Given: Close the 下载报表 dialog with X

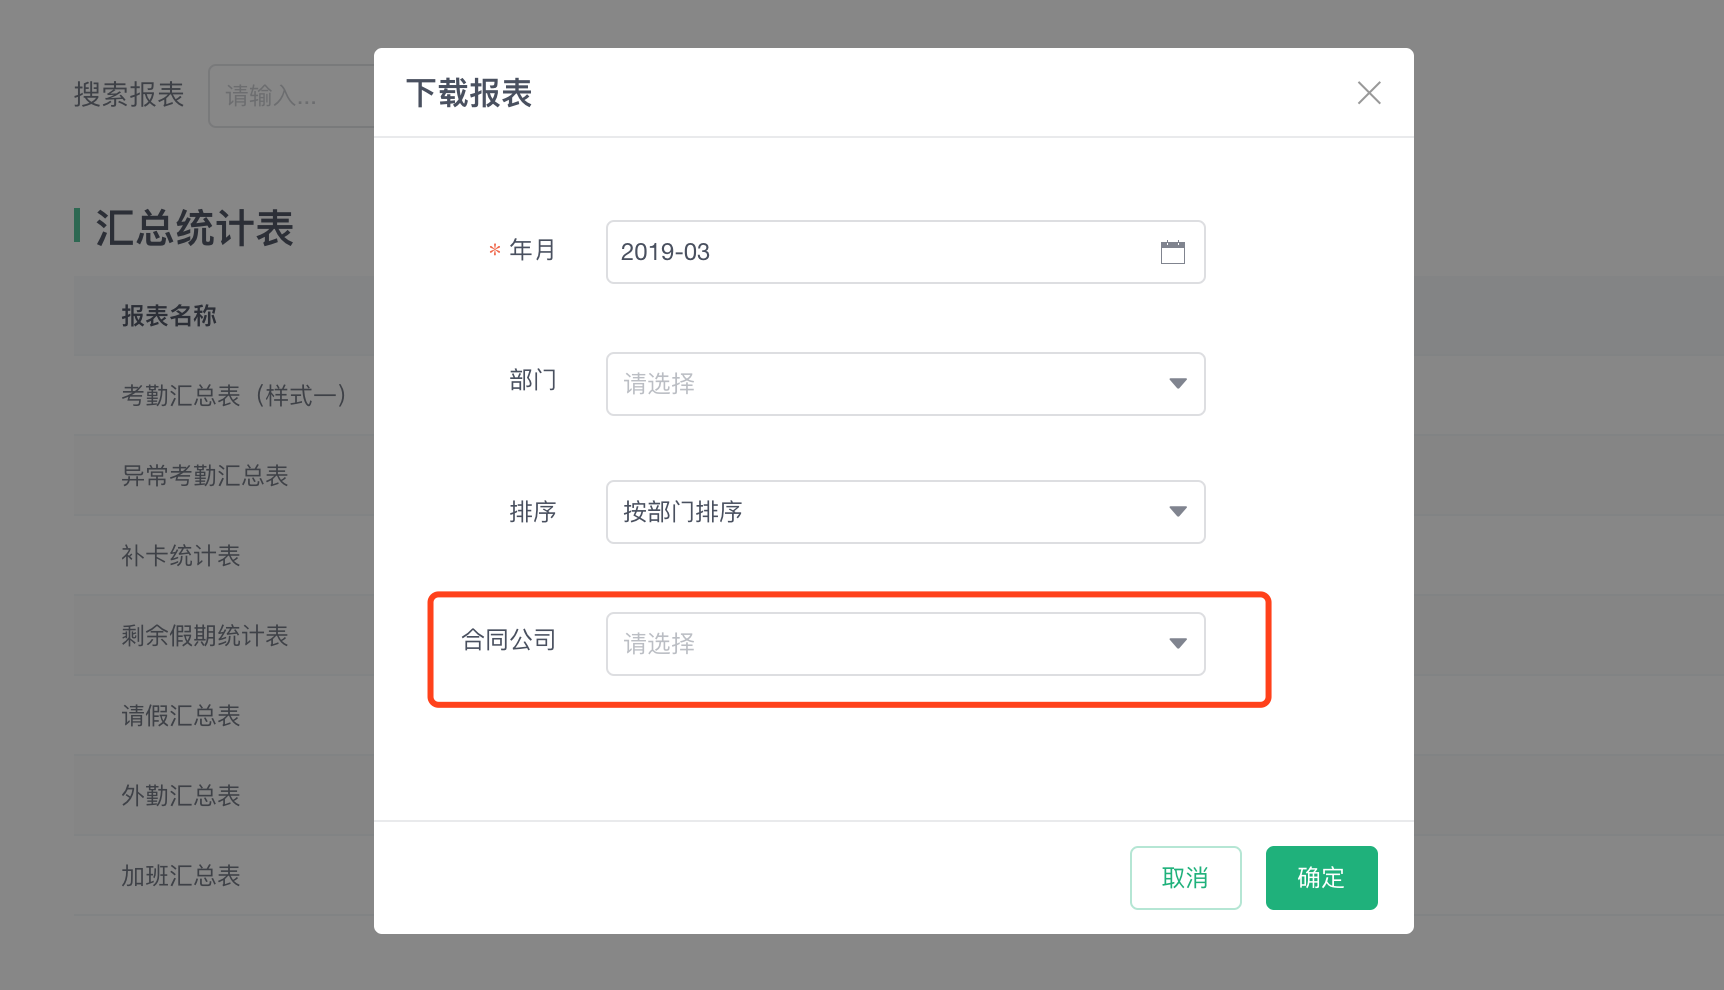Looking at the screenshot, I should pyautogui.click(x=1369, y=93).
